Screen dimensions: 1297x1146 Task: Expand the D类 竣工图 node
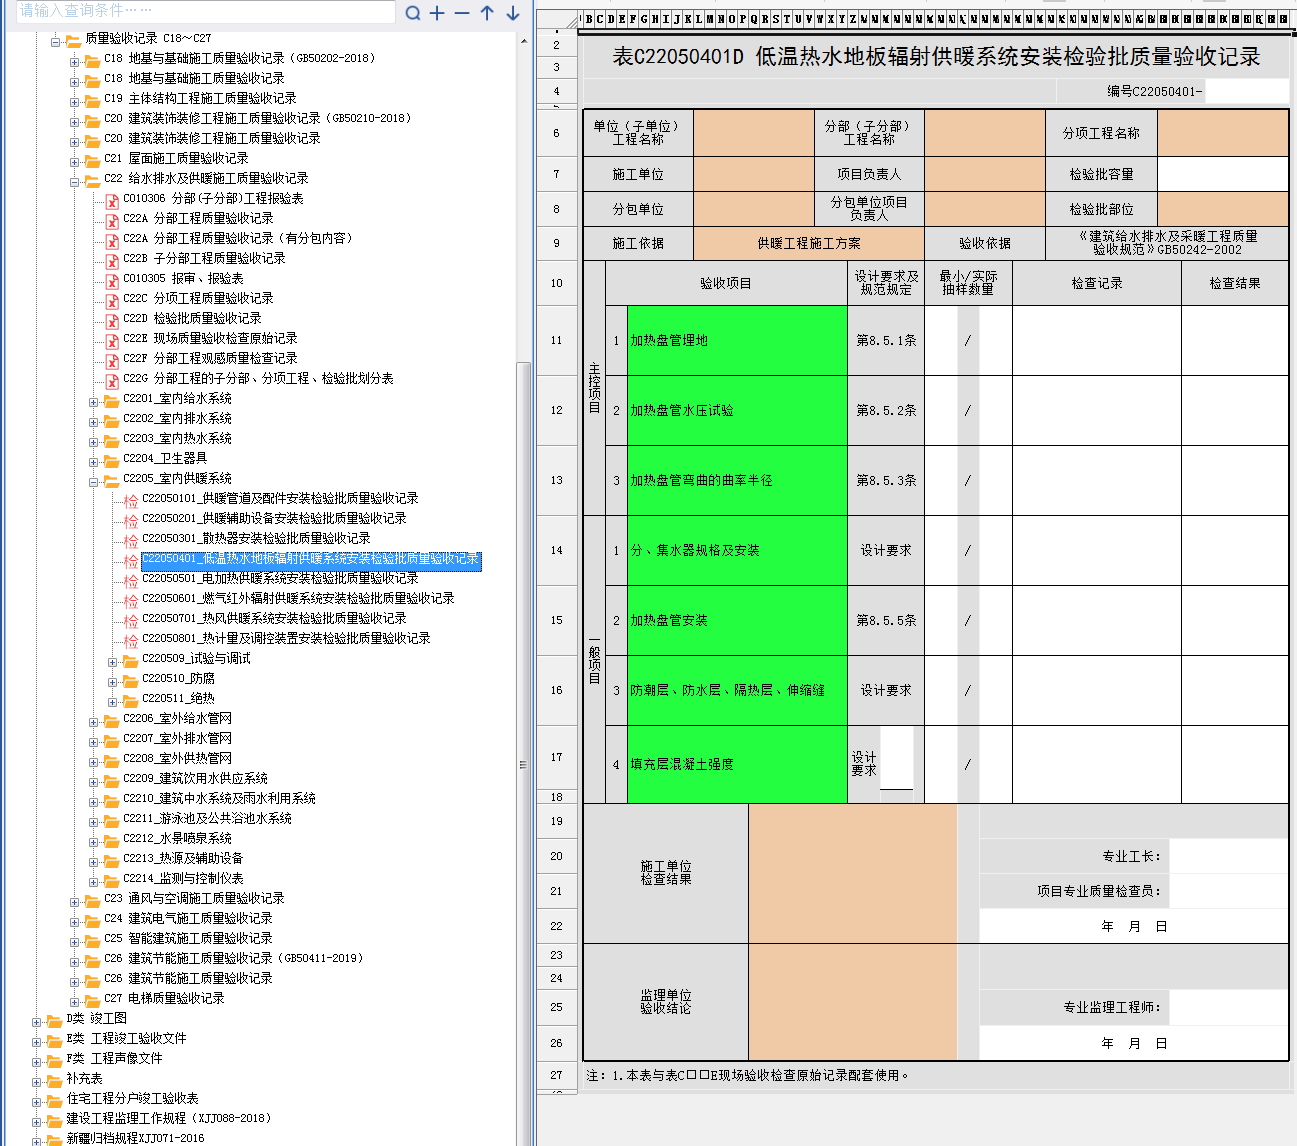(36, 1021)
